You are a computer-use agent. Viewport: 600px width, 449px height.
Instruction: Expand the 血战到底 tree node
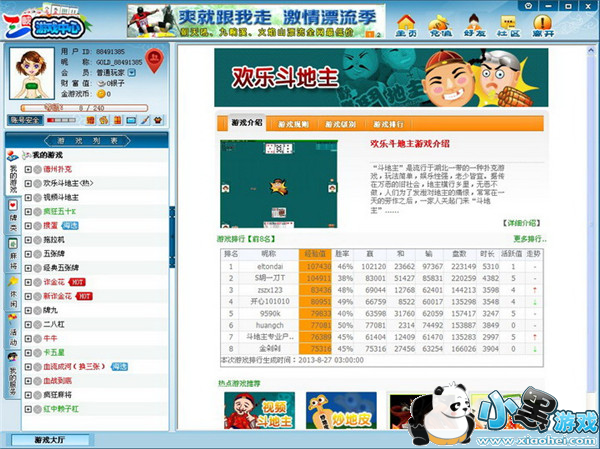pos(28,381)
